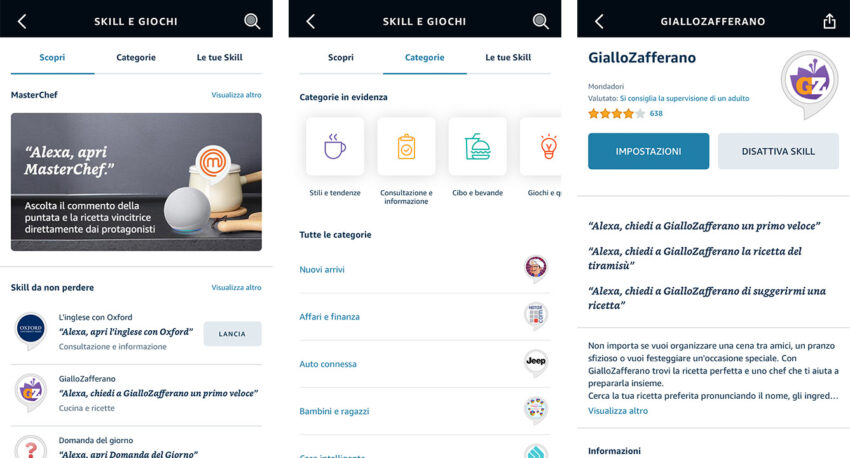Select Le tue Skill tab in middle screen

[x=508, y=57]
